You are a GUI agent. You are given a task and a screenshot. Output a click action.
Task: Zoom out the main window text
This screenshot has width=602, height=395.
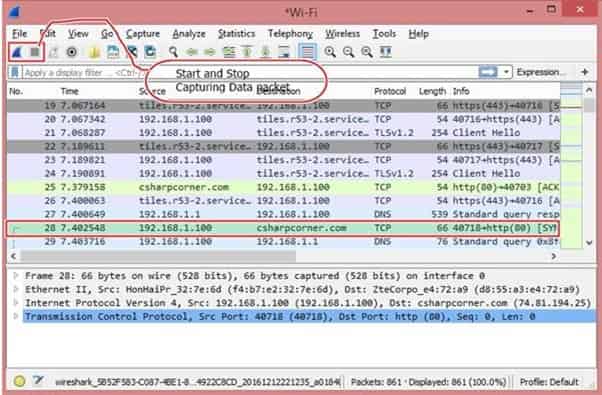(x=348, y=51)
